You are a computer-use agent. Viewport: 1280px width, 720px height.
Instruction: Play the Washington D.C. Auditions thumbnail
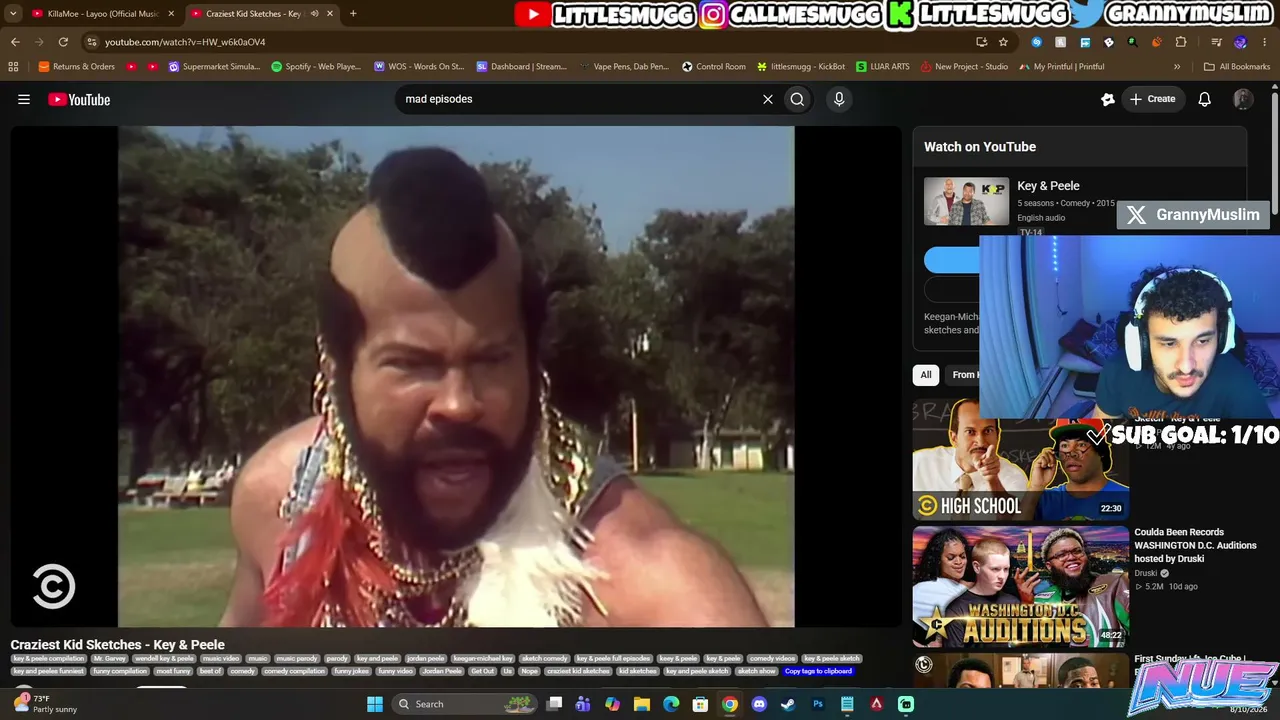(1020, 587)
